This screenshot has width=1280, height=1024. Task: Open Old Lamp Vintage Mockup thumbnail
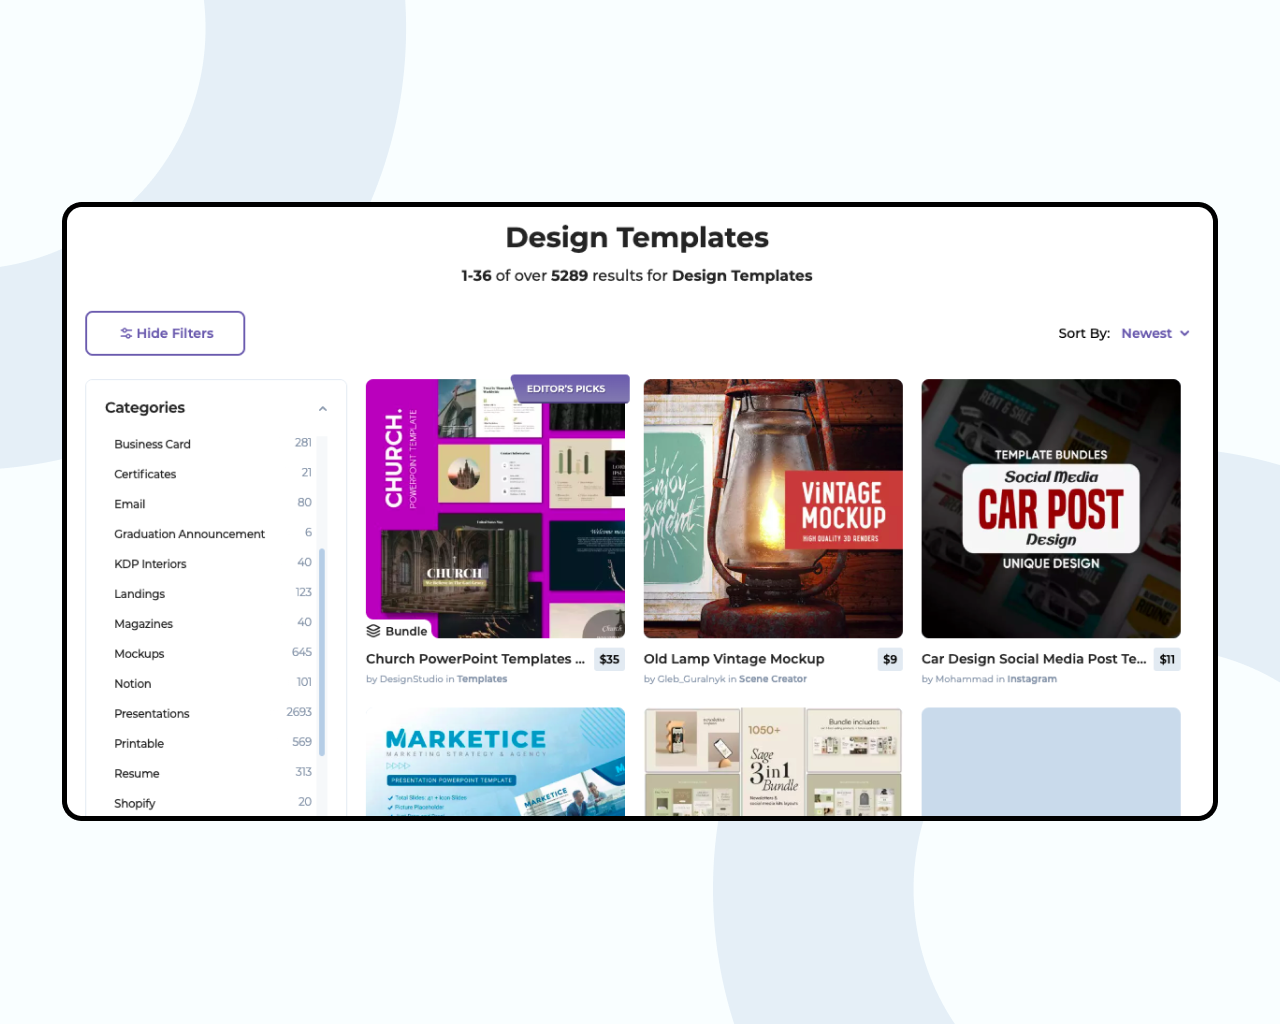pyautogui.click(x=773, y=508)
